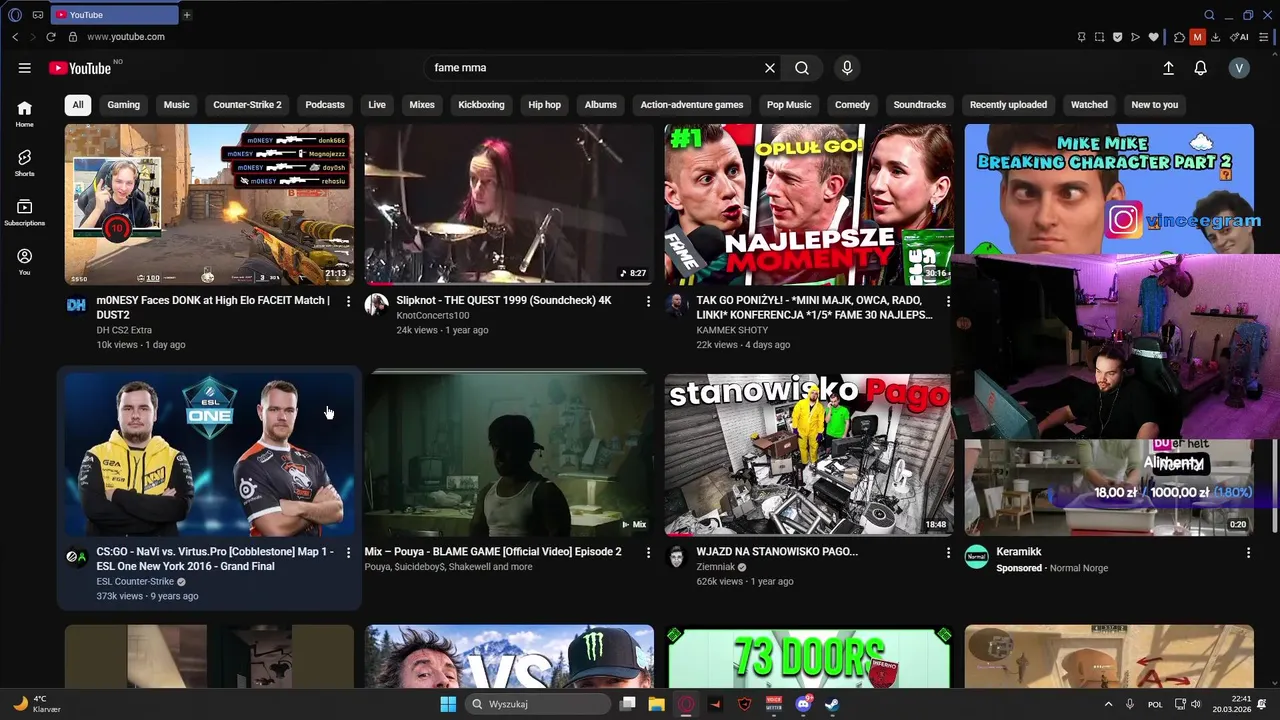
Task: Switch input language via POL indicator
Action: click(x=1155, y=704)
